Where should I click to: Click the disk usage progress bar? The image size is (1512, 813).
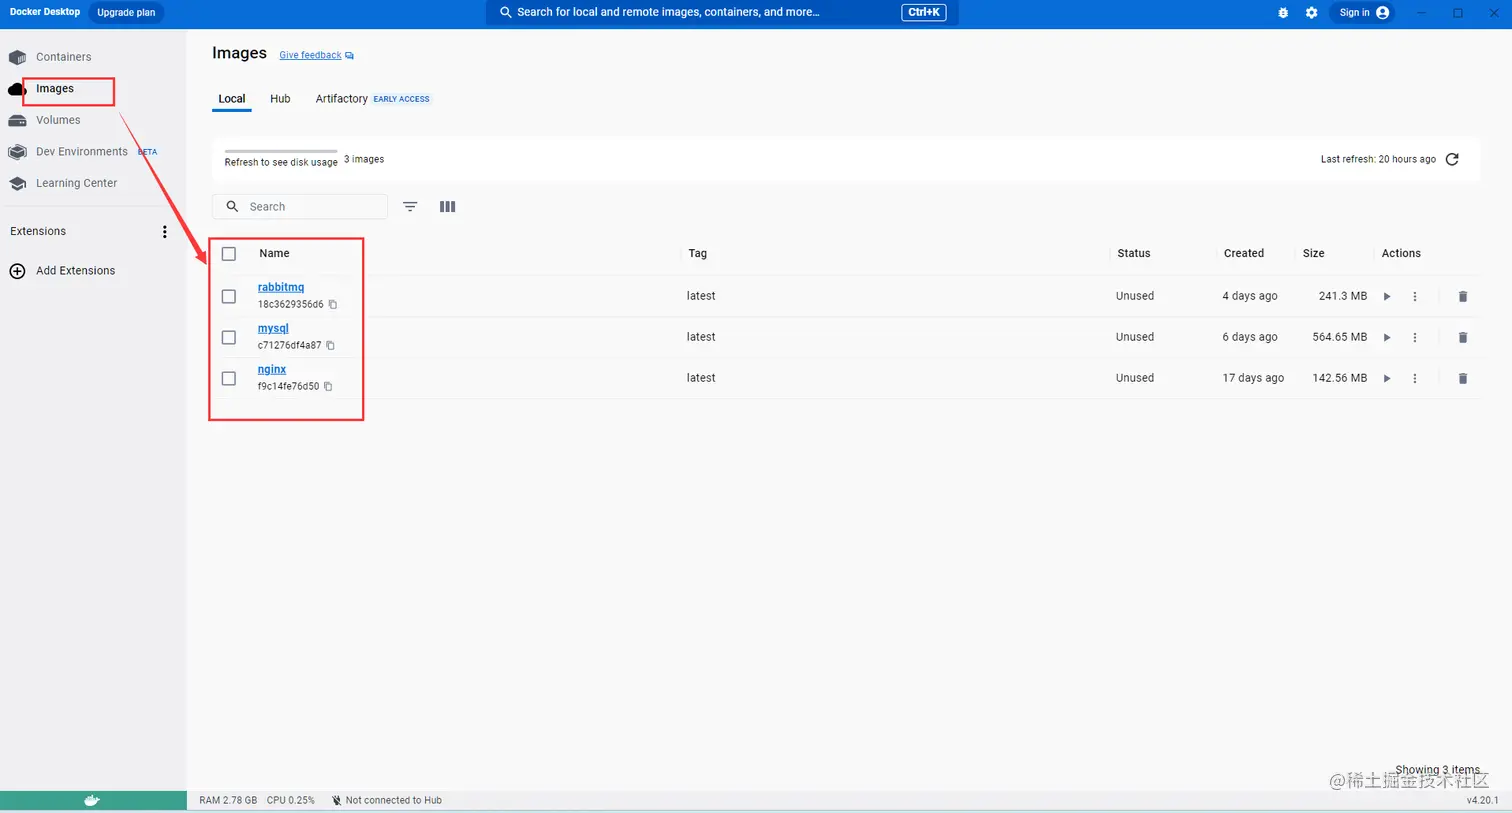click(281, 151)
